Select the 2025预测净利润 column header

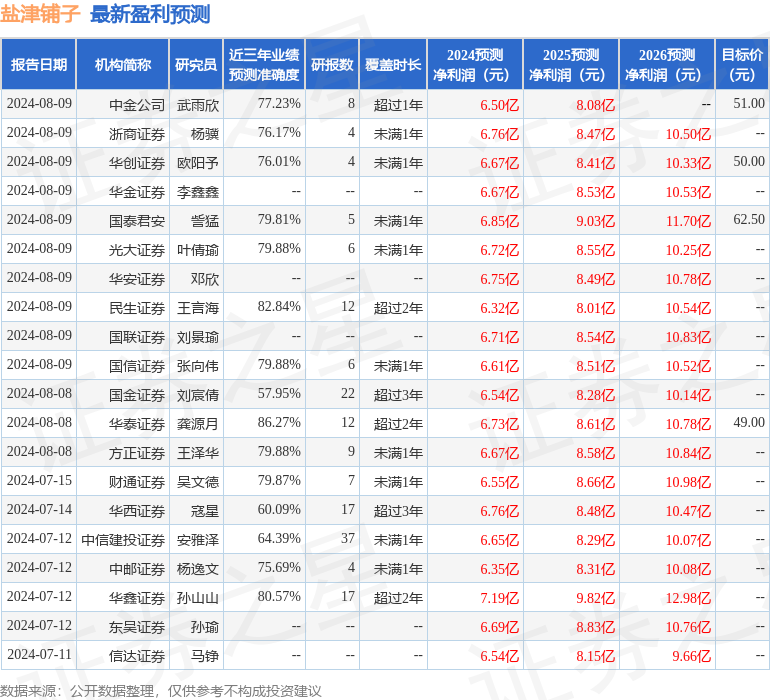tap(571, 64)
